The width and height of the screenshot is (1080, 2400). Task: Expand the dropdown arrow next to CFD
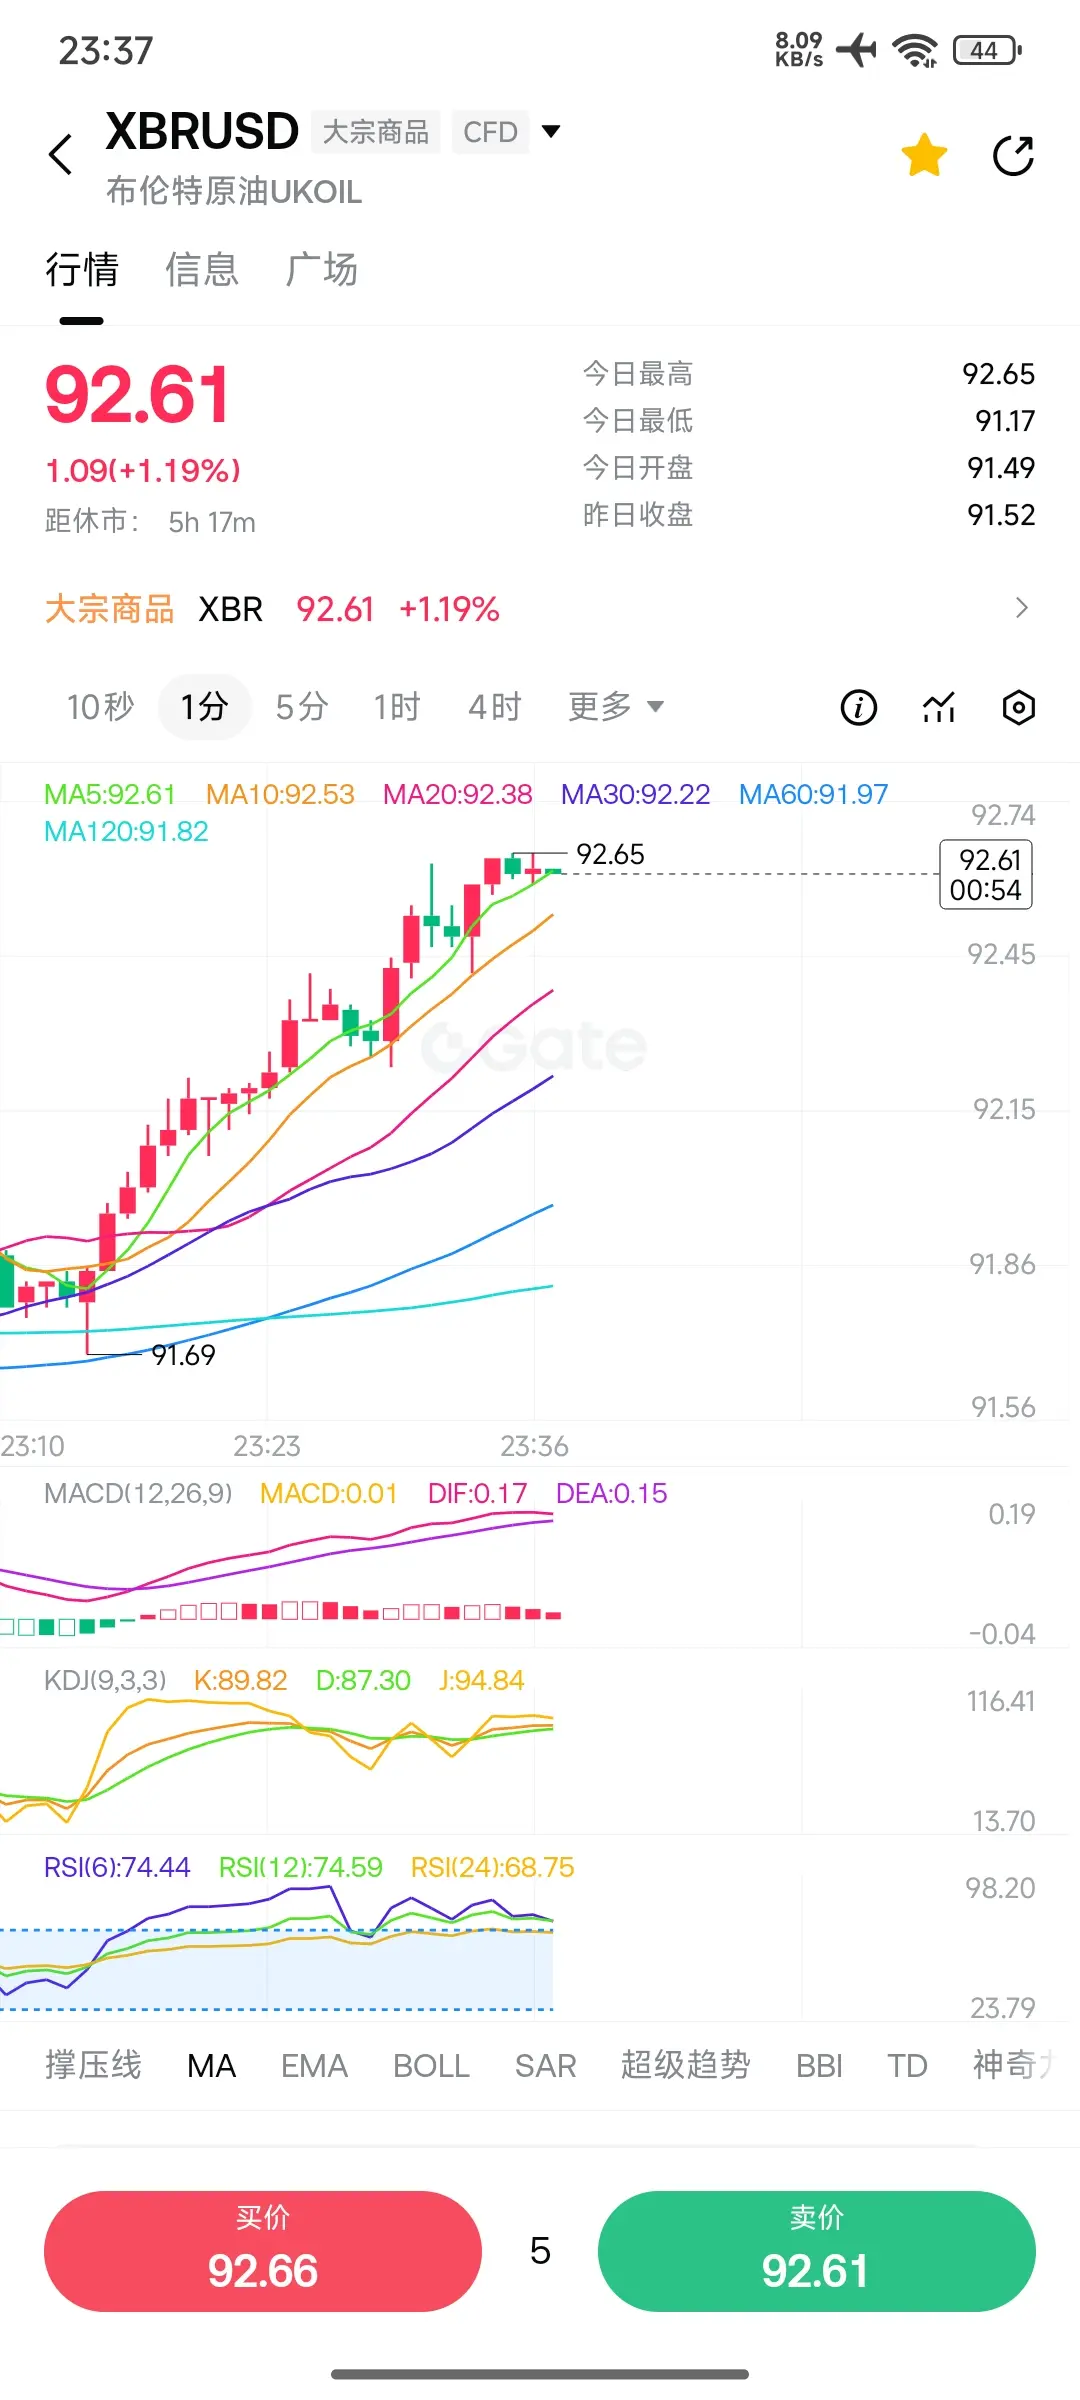tap(550, 131)
